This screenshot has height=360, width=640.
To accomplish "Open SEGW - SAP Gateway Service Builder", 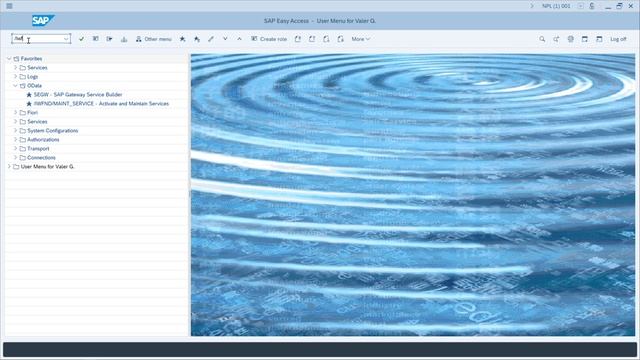I will pos(78,95).
